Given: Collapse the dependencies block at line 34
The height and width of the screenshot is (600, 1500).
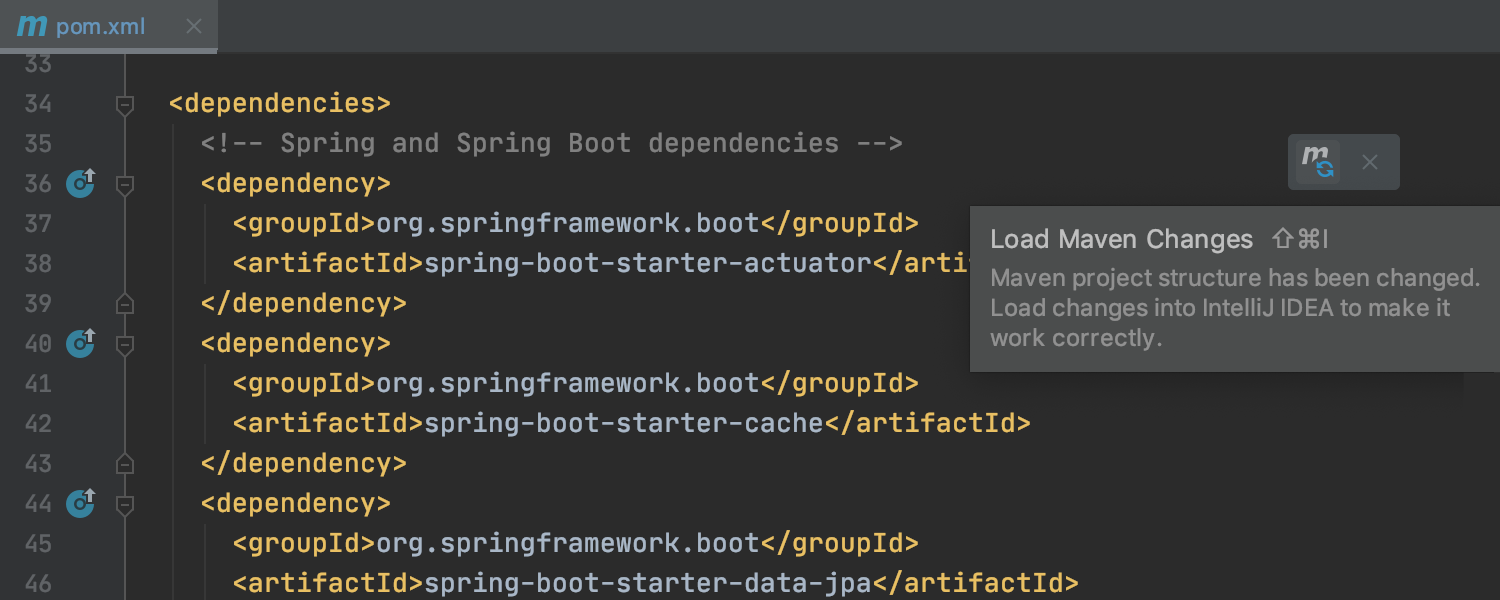Looking at the screenshot, I should (125, 104).
